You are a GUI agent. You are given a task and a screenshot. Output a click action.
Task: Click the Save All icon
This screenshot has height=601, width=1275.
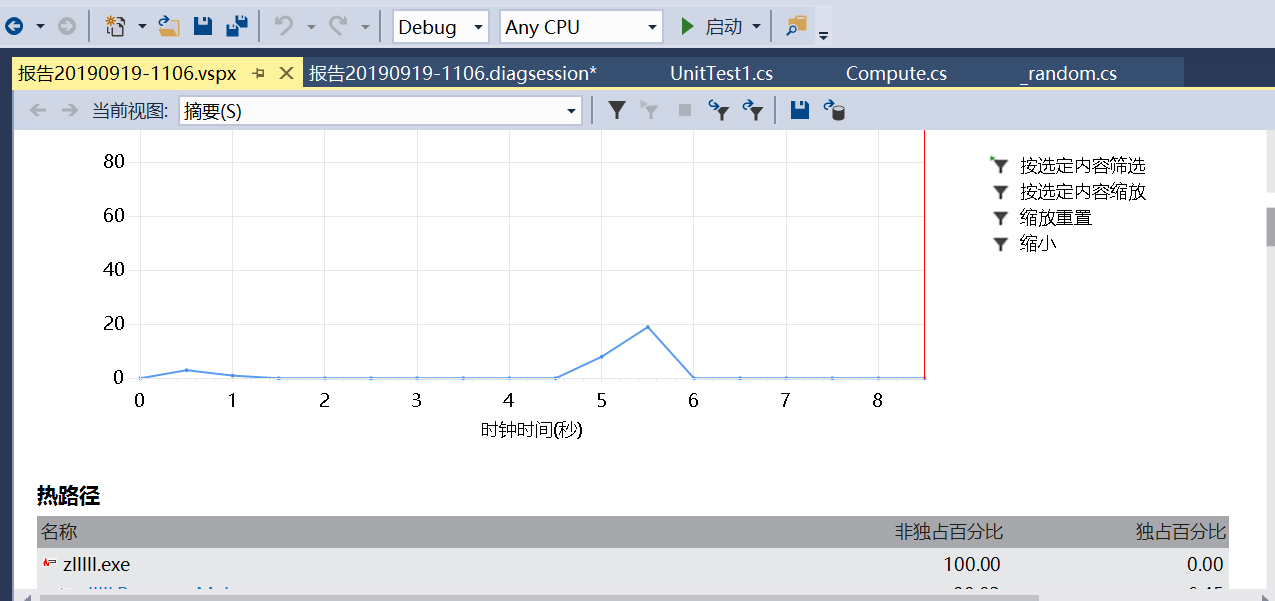tap(237, 27)
